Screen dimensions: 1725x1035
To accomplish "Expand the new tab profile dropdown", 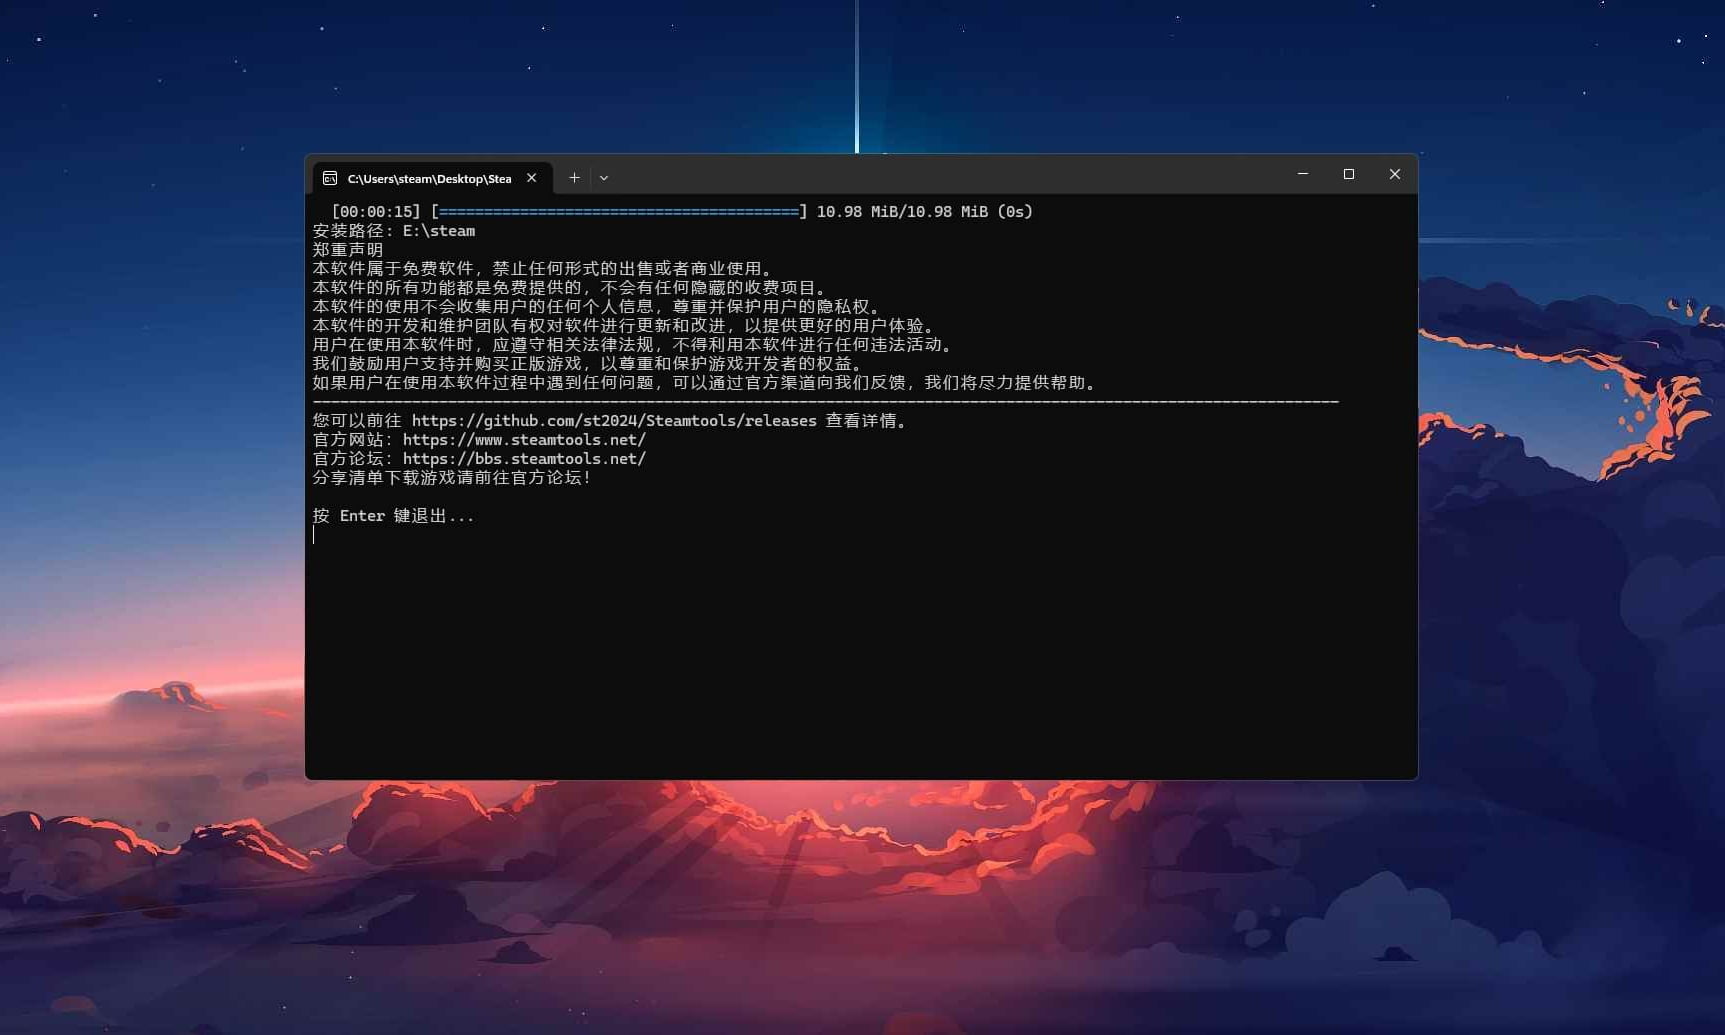I will tap(604, 178).
